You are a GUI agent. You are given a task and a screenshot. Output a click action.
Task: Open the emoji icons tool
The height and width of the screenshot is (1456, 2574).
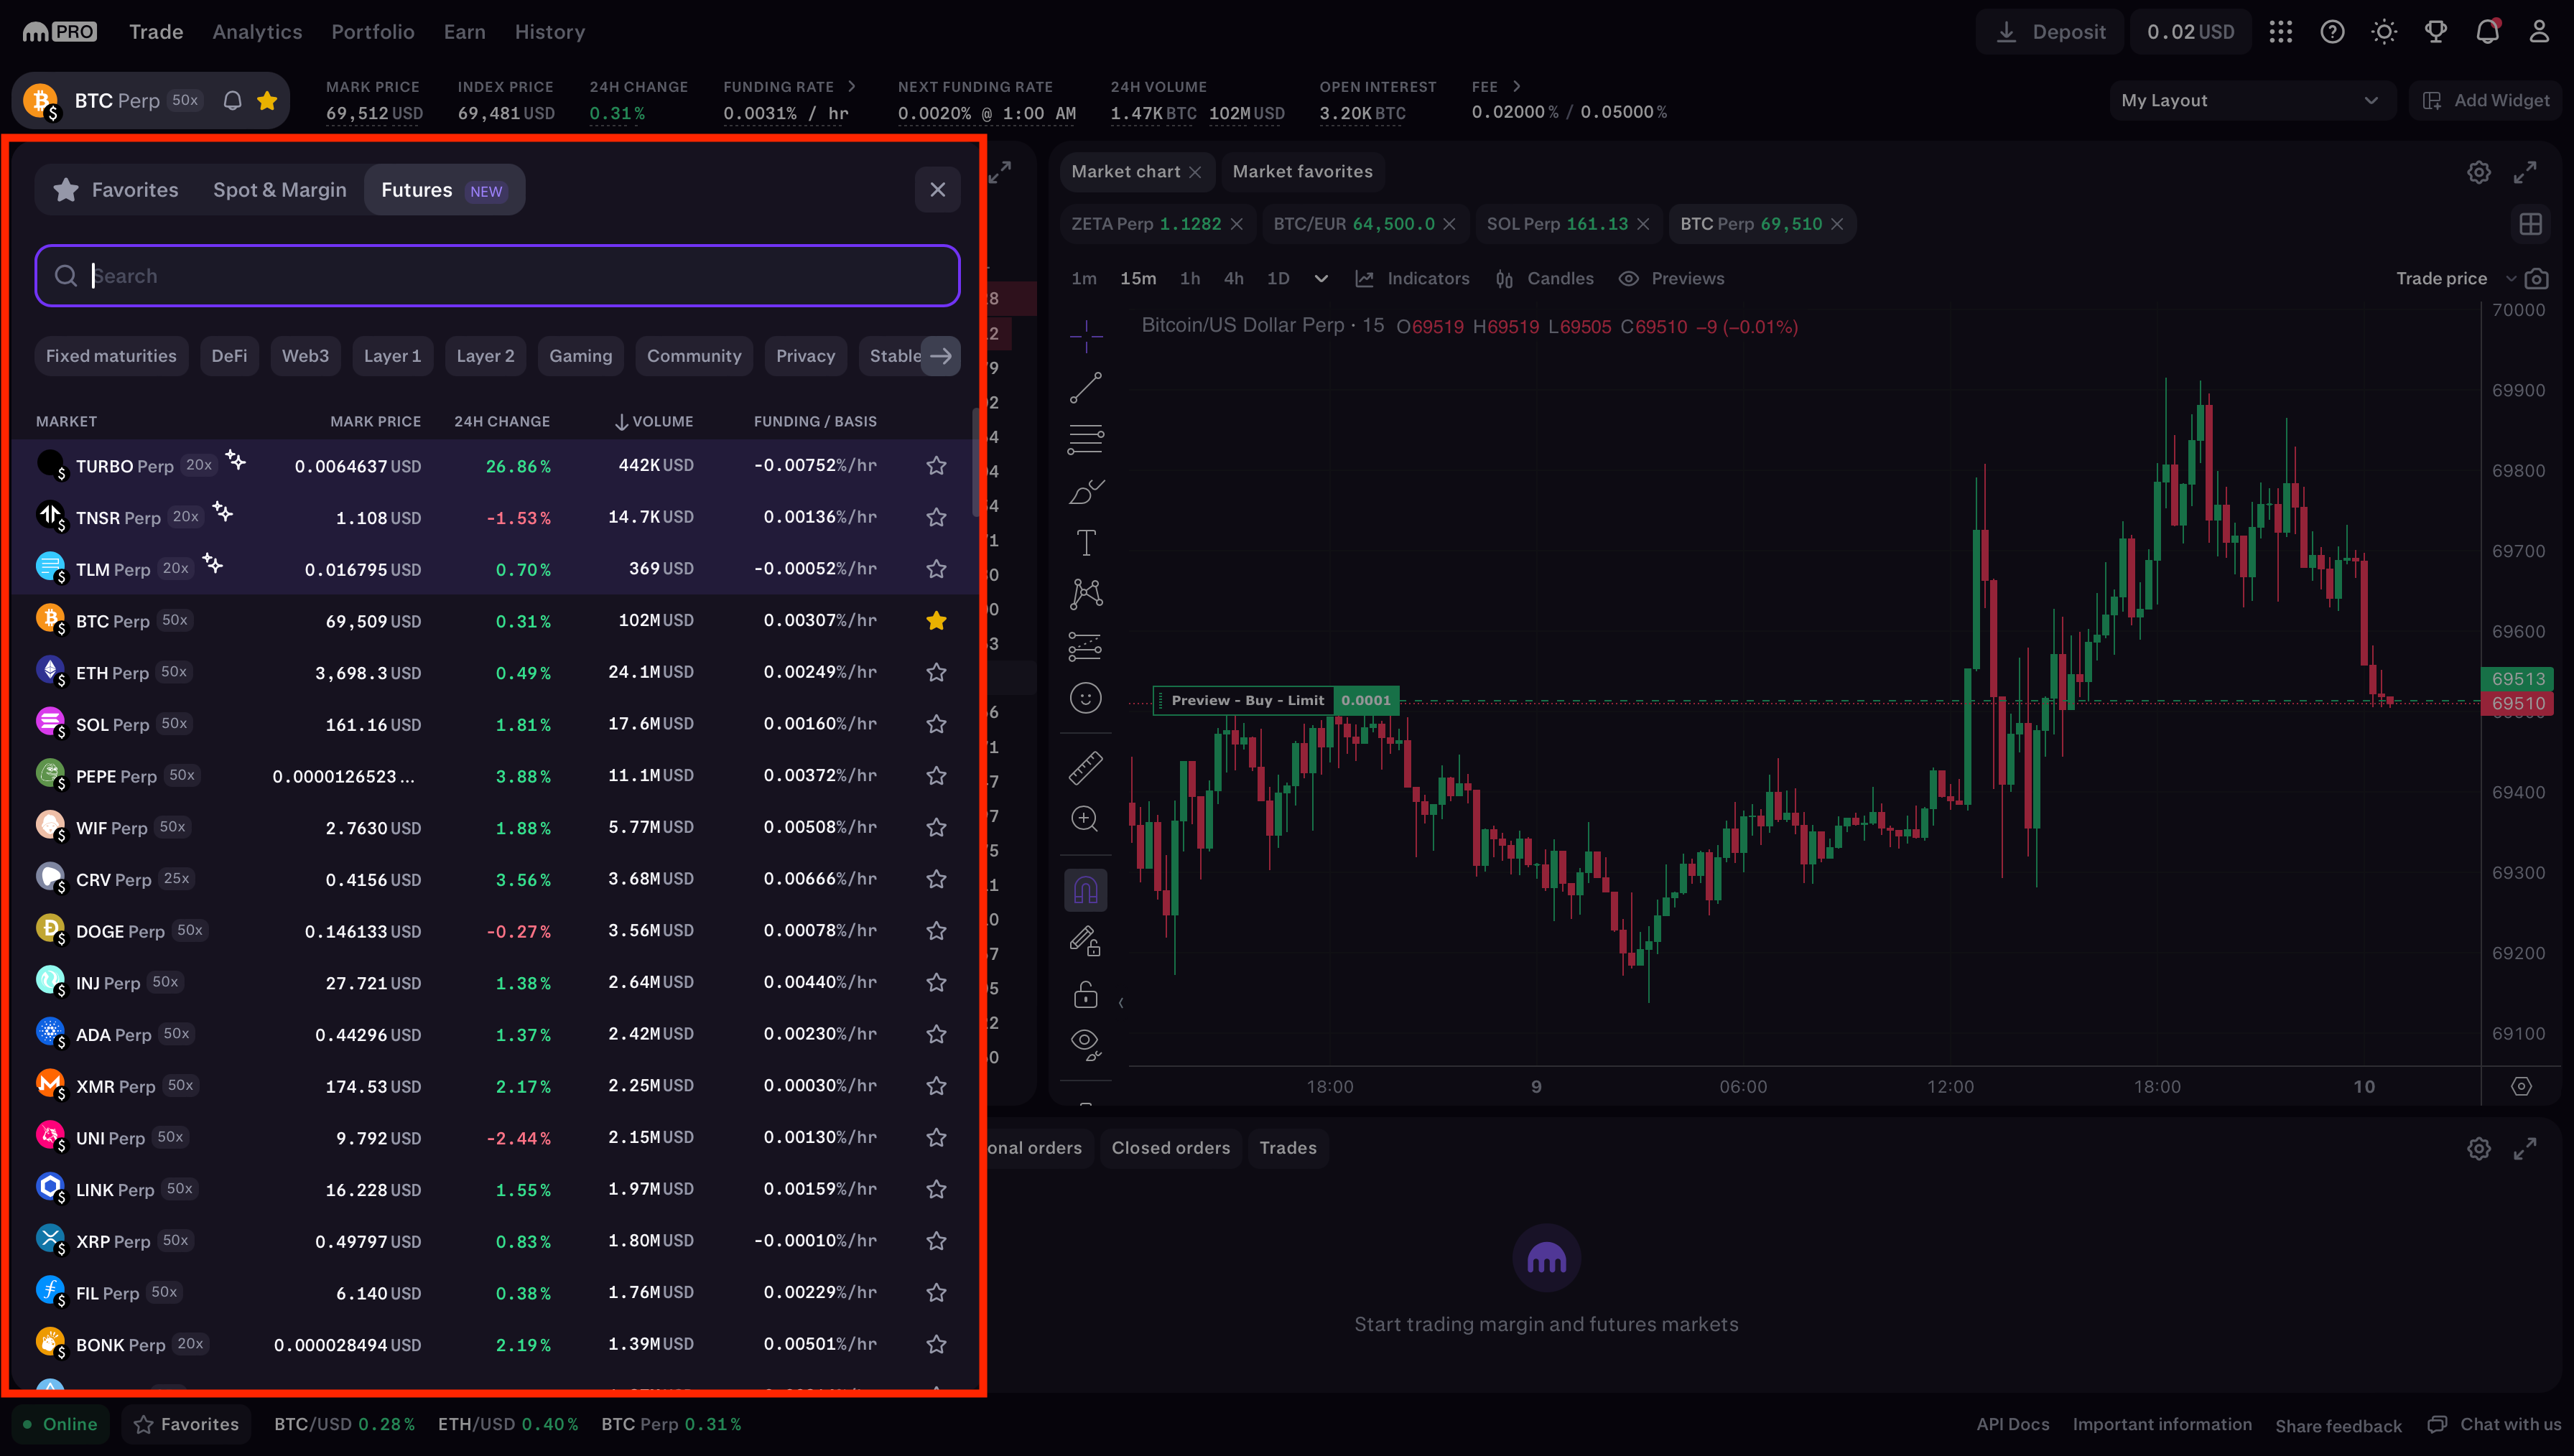click(1085, 698)
